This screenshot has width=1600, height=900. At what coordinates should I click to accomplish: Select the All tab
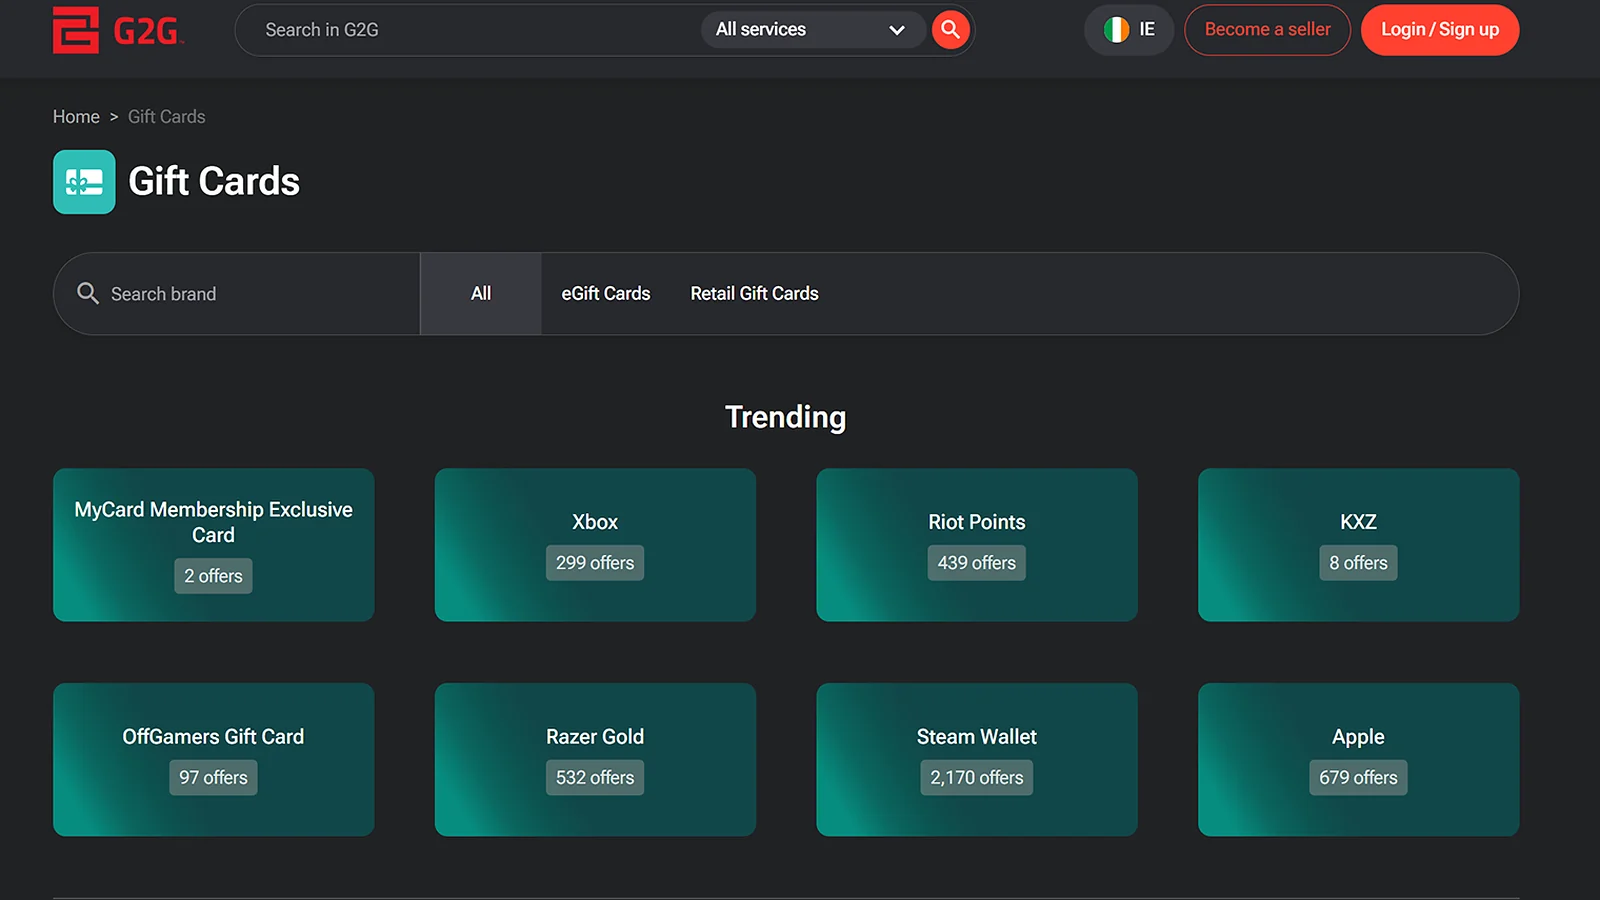tap(481, 294)
